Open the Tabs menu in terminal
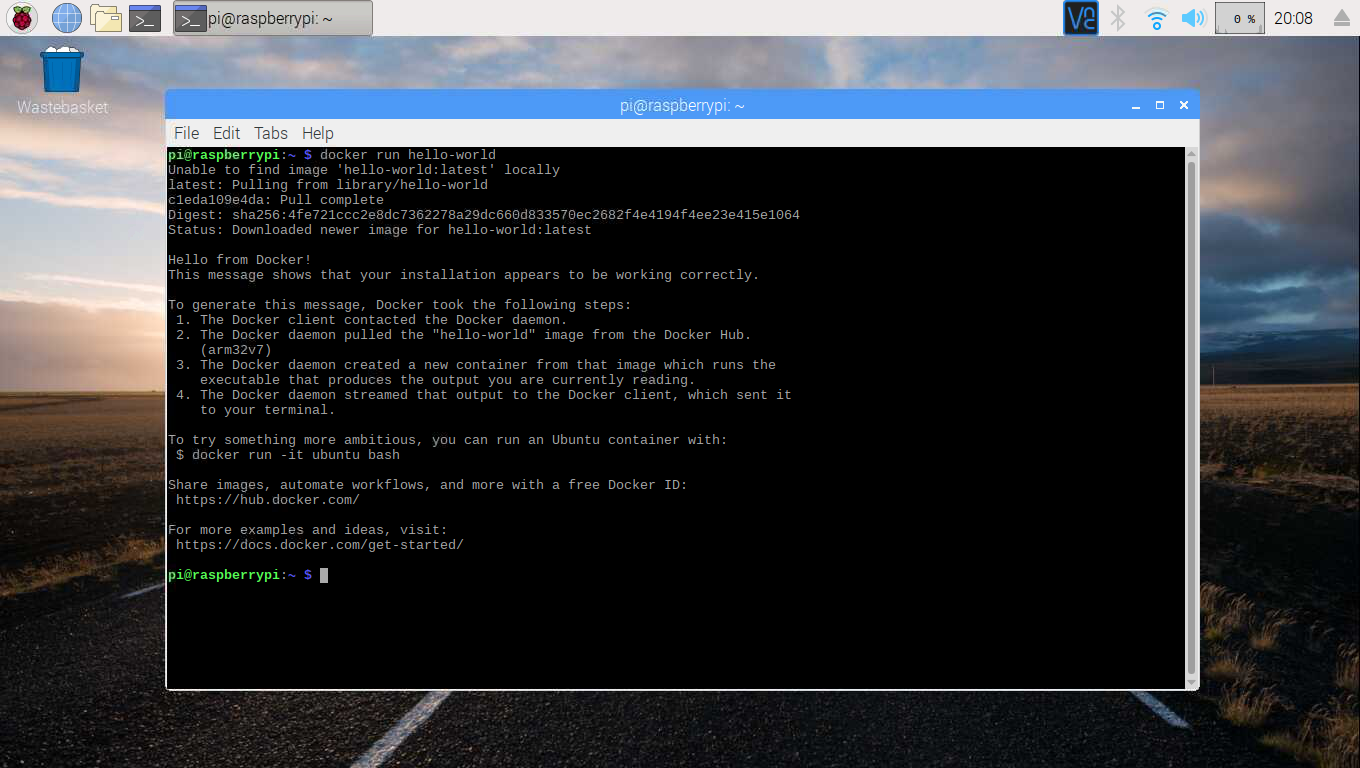The width and height of the screenshot is (1360, 768). [270, 133]
